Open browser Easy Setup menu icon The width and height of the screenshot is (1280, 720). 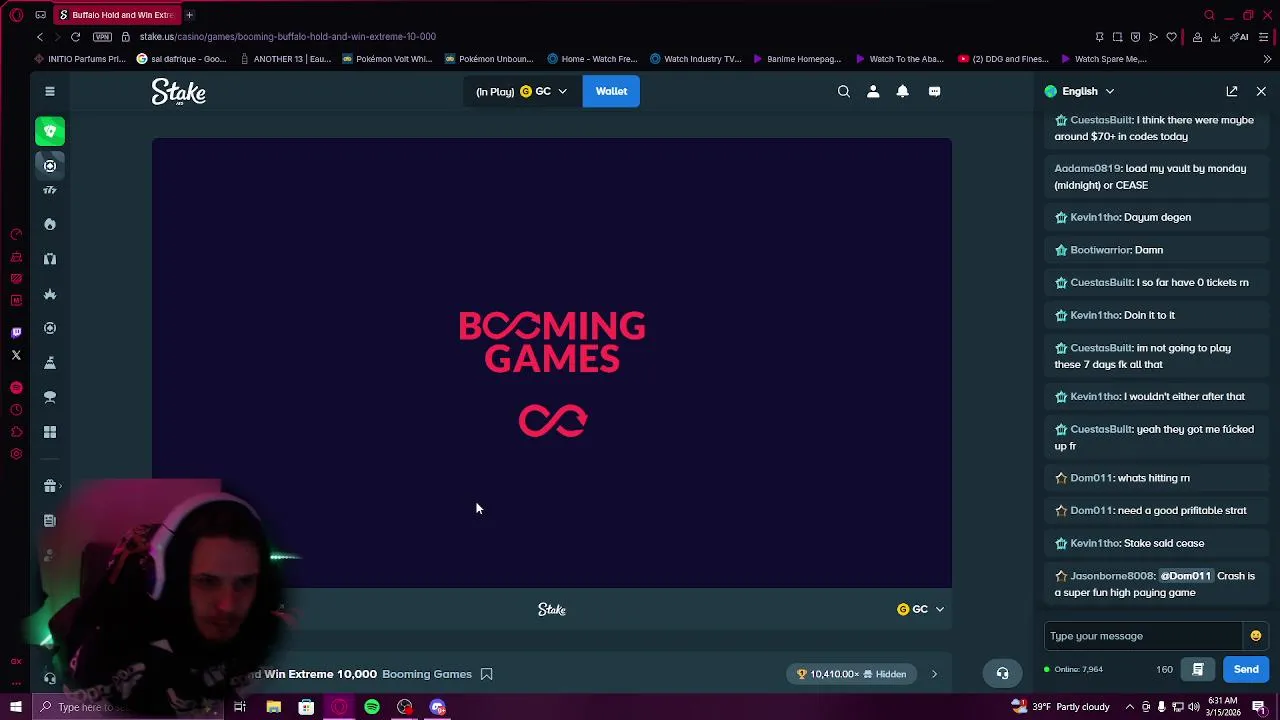point(1263,37)
